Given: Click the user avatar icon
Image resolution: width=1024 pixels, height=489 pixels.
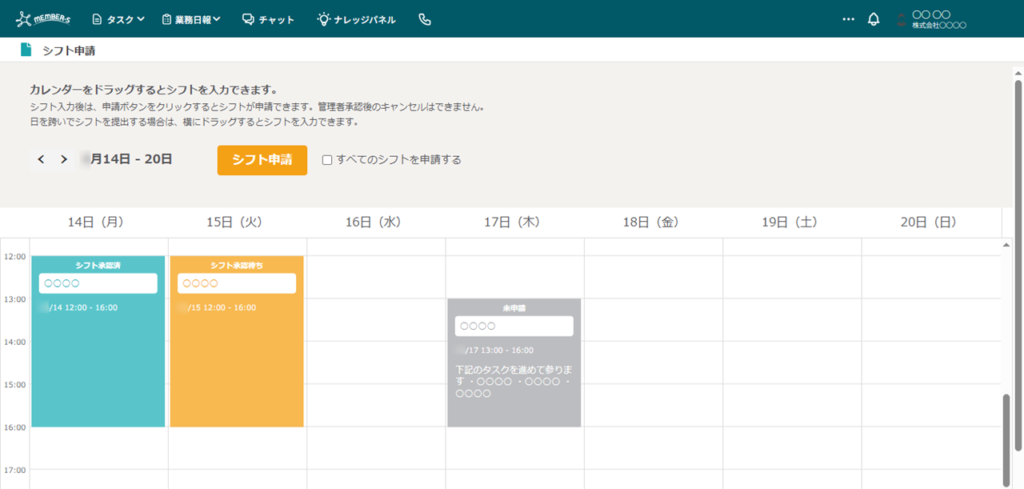Looking at the screenshot, I should (902, 20).
